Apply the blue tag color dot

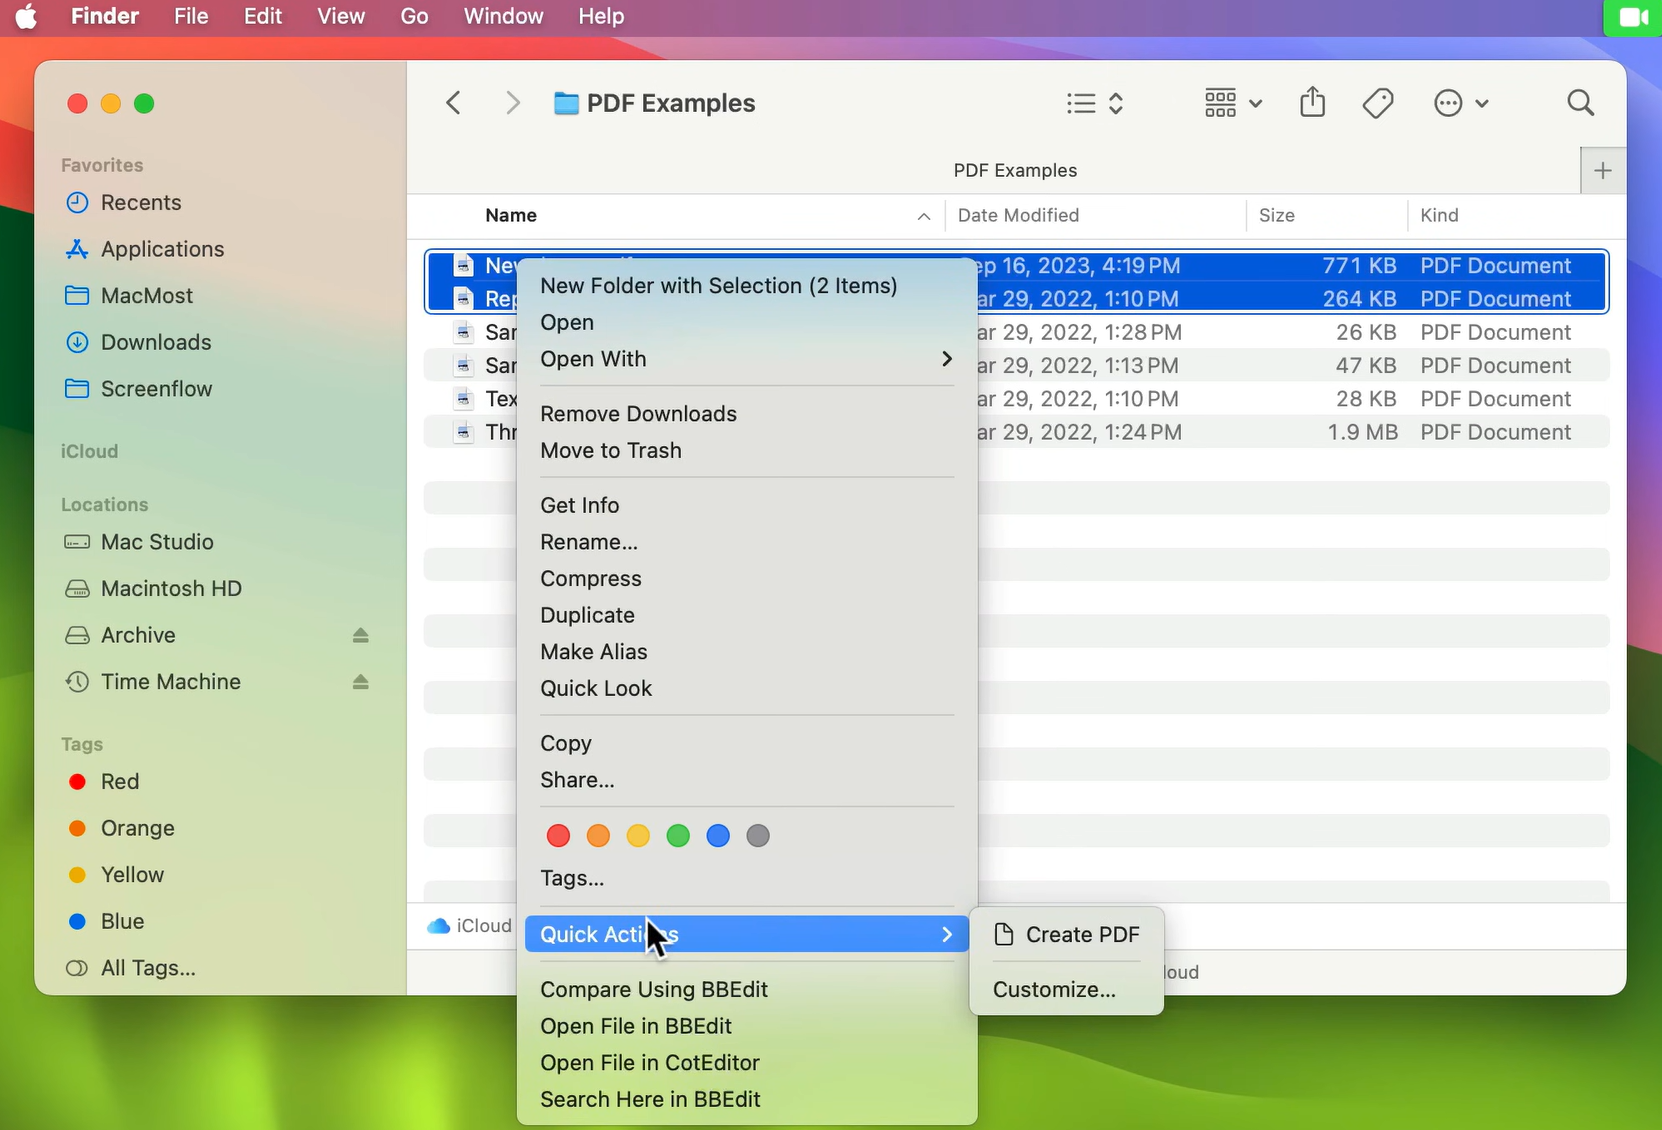click(x=718, y=836)
